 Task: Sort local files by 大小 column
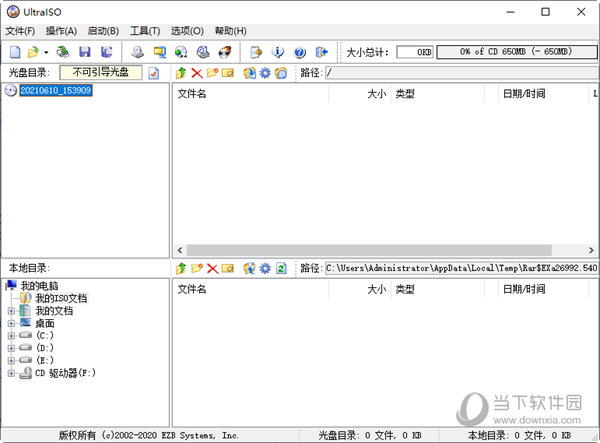pyautogui.click(x=360, y=289)
